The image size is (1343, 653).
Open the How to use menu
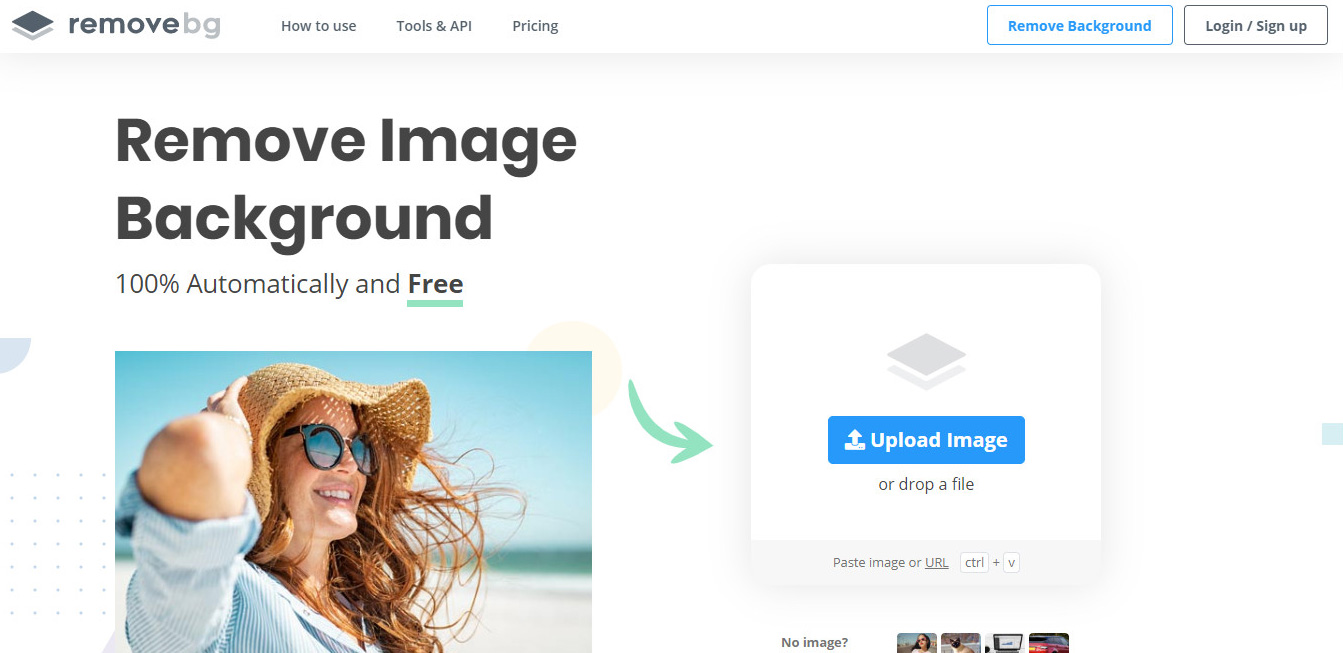coord(318,26)
